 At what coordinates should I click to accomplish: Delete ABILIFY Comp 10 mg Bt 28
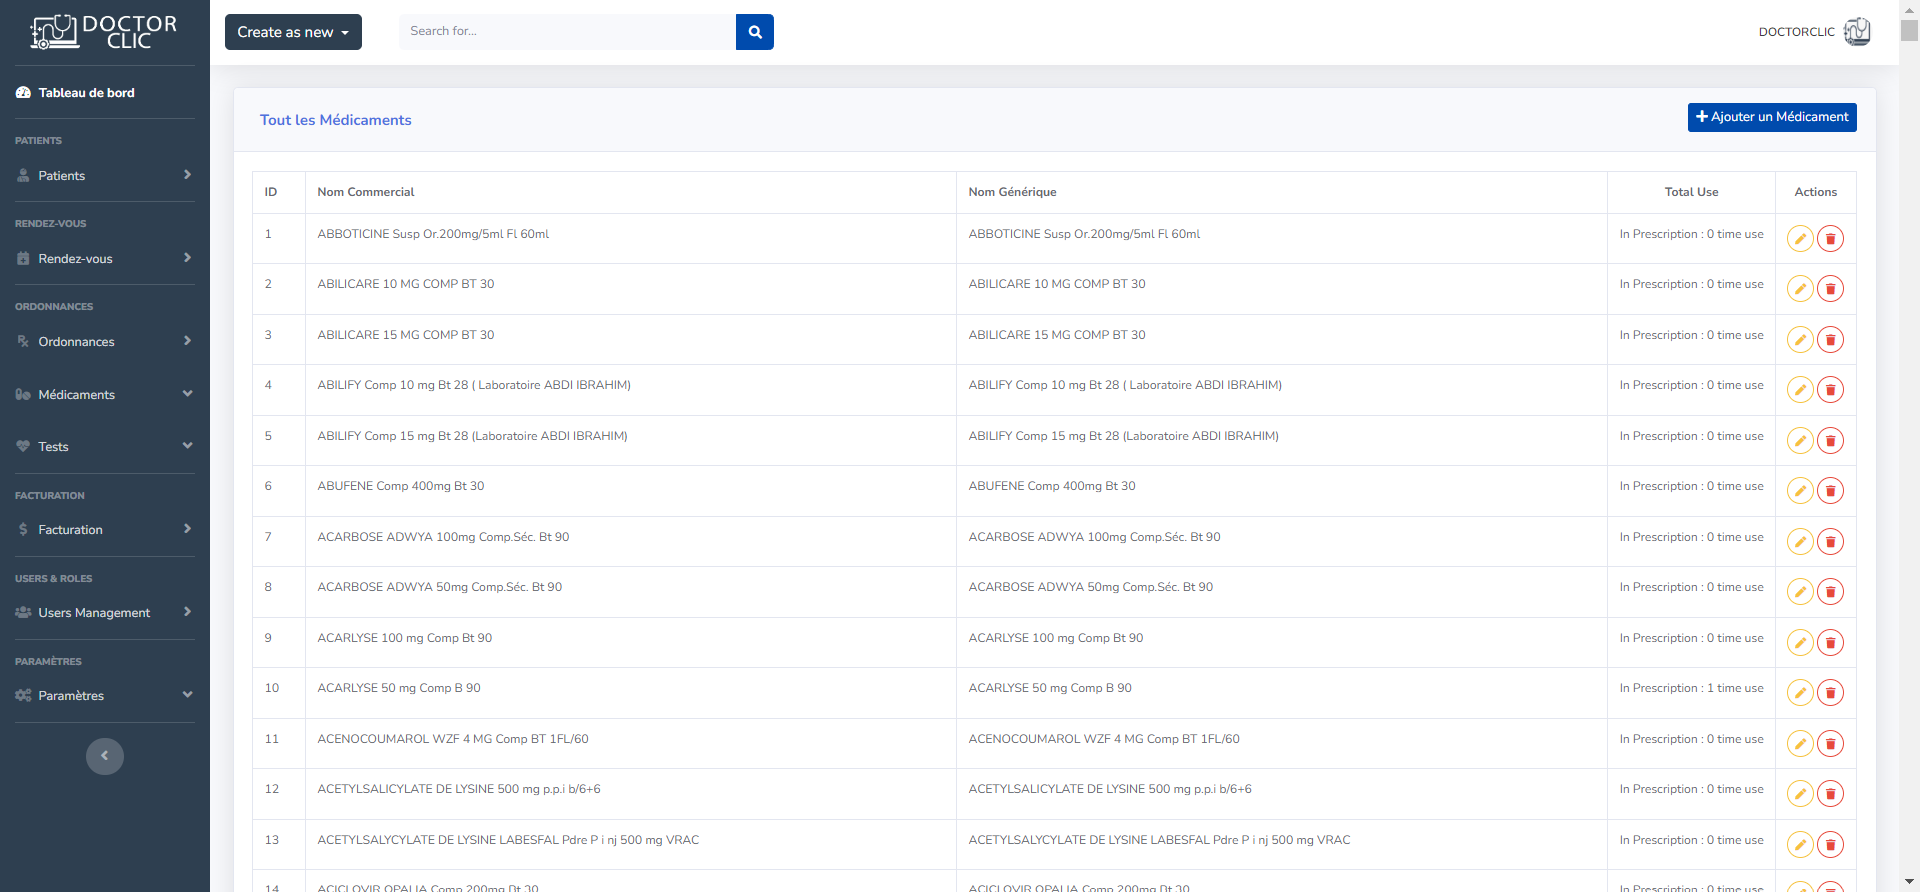(1830, 390)
